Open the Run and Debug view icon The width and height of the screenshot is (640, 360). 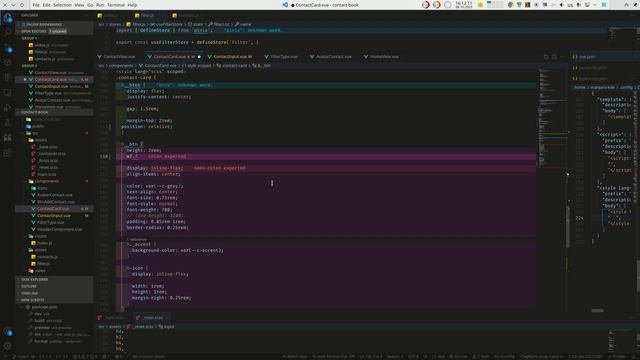[7, 107]
